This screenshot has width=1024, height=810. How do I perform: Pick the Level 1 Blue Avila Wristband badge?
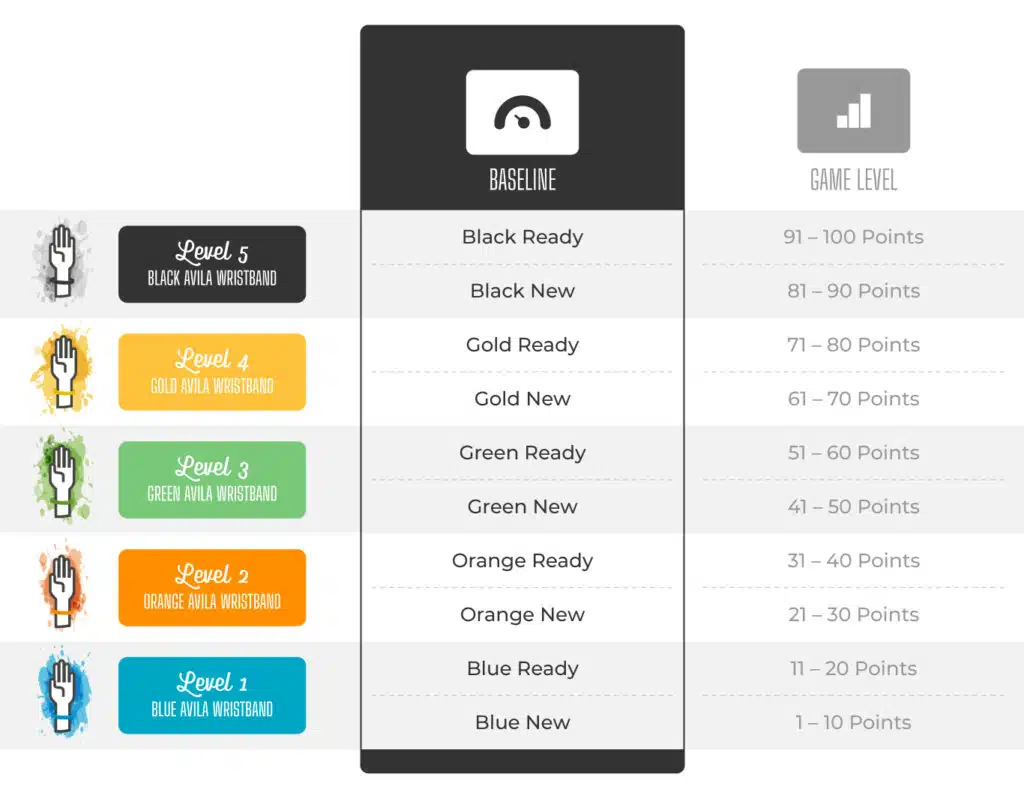point(212,695)
